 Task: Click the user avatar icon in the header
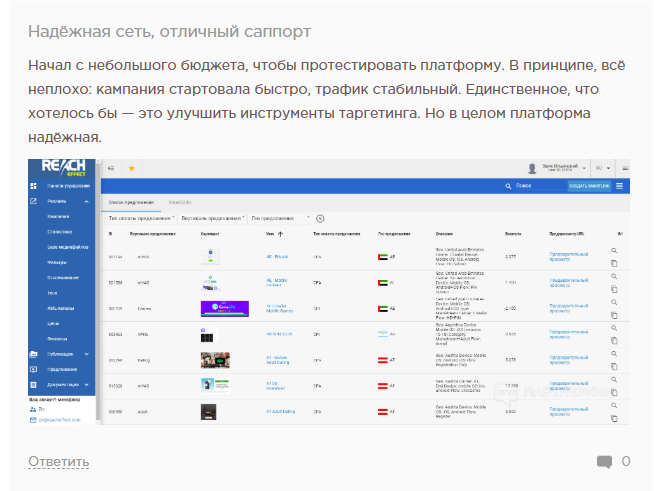tap(532, 168)
